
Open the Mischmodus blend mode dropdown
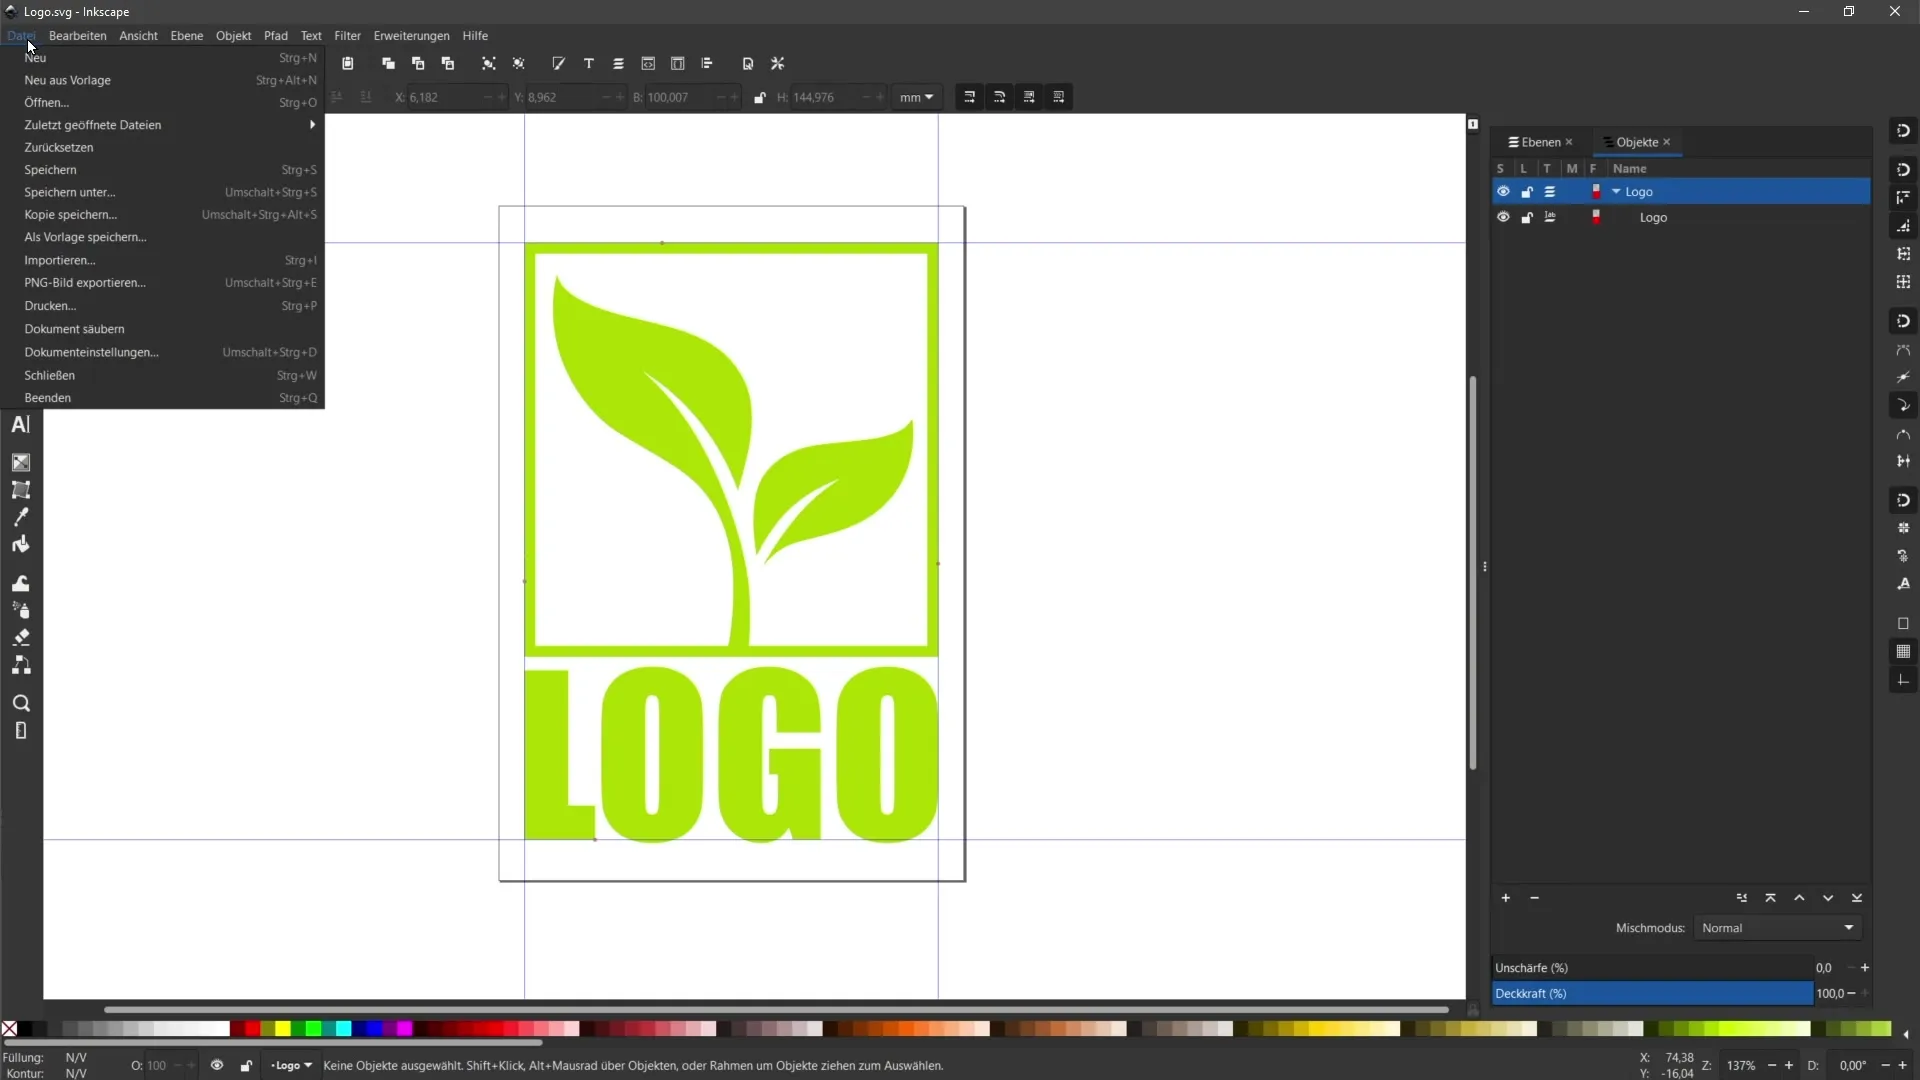(x=1778, y=927)
